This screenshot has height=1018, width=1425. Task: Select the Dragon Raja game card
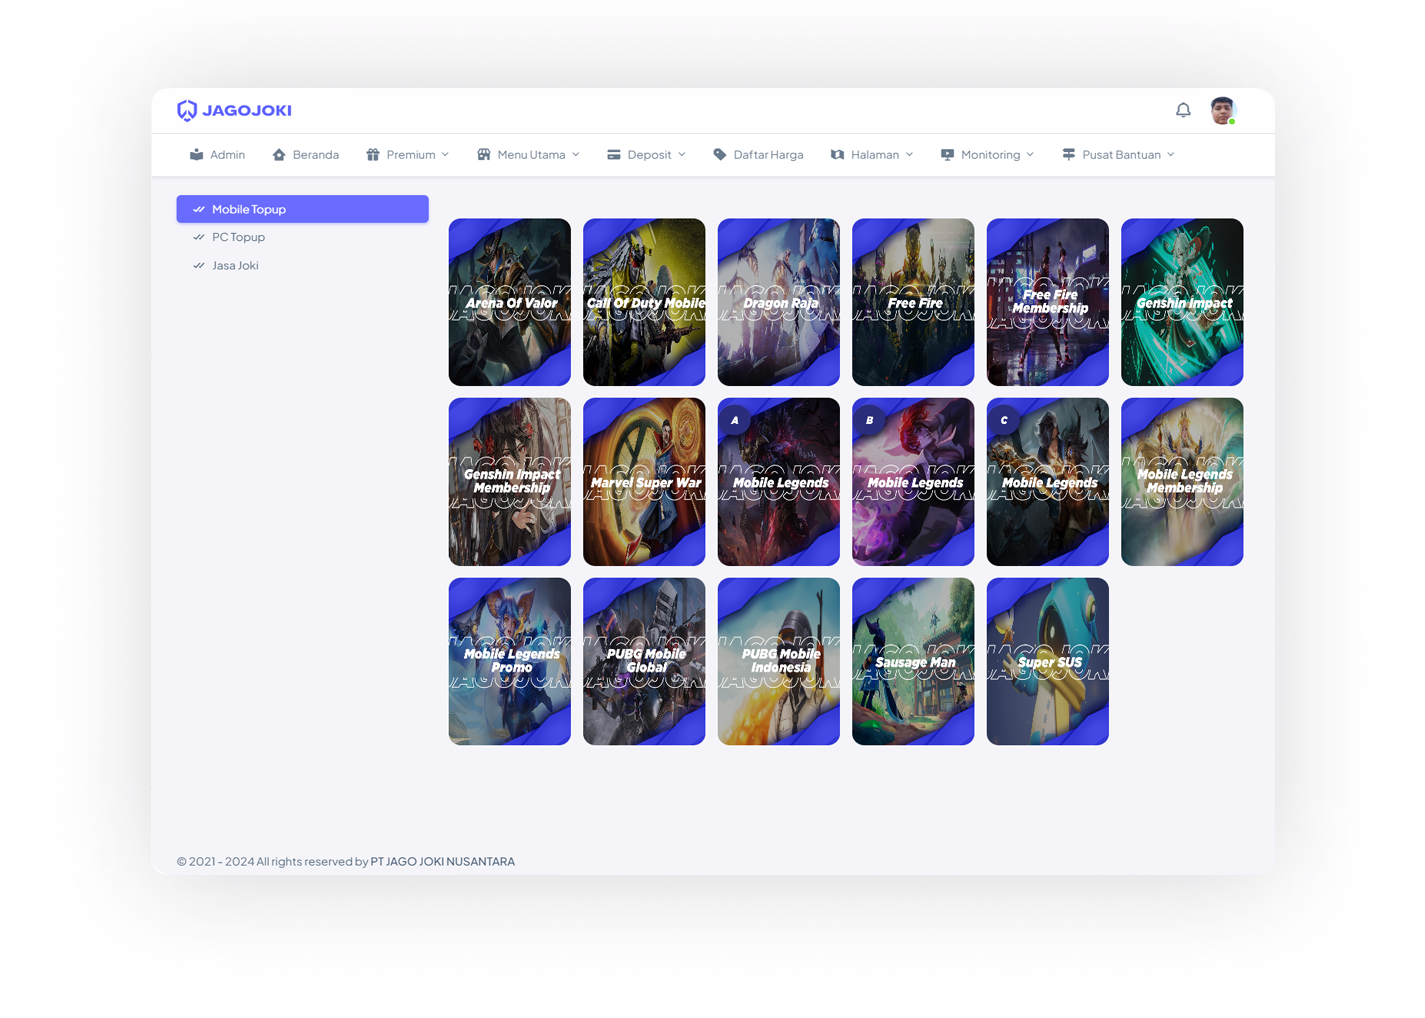point(779,302)
